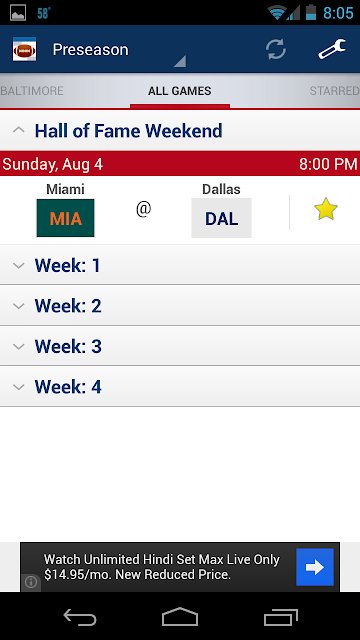Screen dimensions: 360x640
Task: Switch to the Starred tab
Action: [x=334, y=91]
